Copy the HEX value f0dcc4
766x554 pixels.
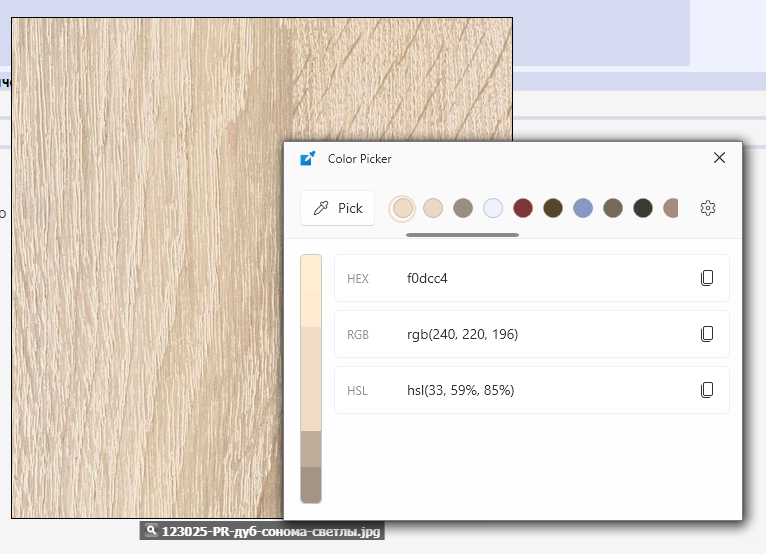pos(707,278)
